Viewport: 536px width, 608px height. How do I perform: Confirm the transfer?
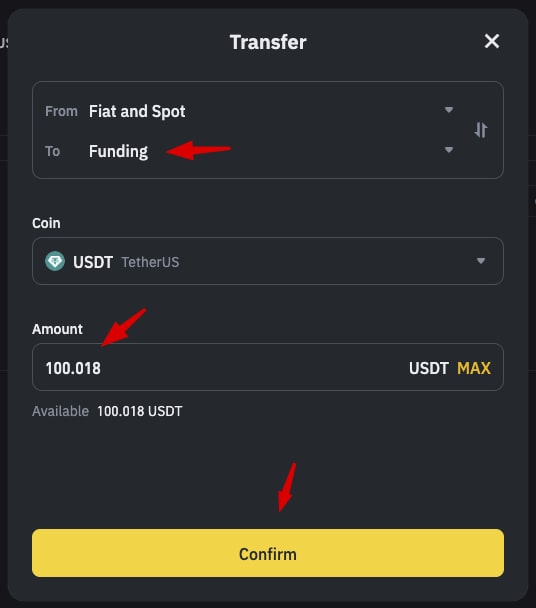click(x=268, y=553)
